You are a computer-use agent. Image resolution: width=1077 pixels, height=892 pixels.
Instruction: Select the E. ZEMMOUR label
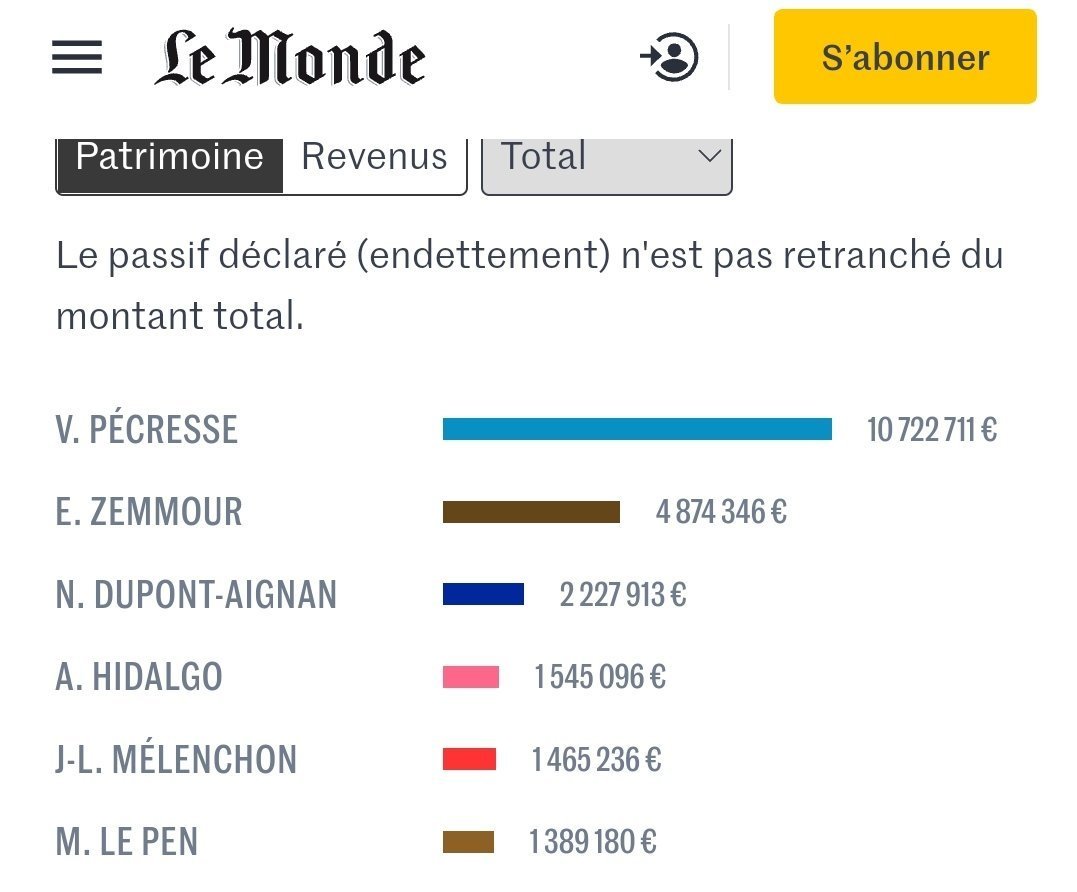coord(149,512)
